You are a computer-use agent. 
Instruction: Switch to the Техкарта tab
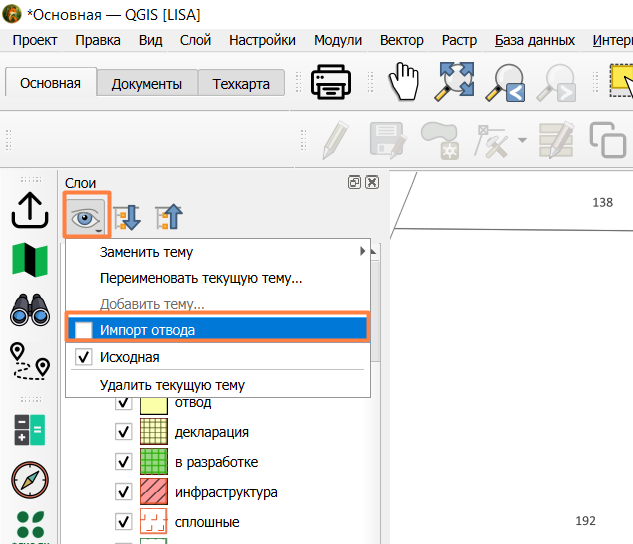(x=241, y=84)
